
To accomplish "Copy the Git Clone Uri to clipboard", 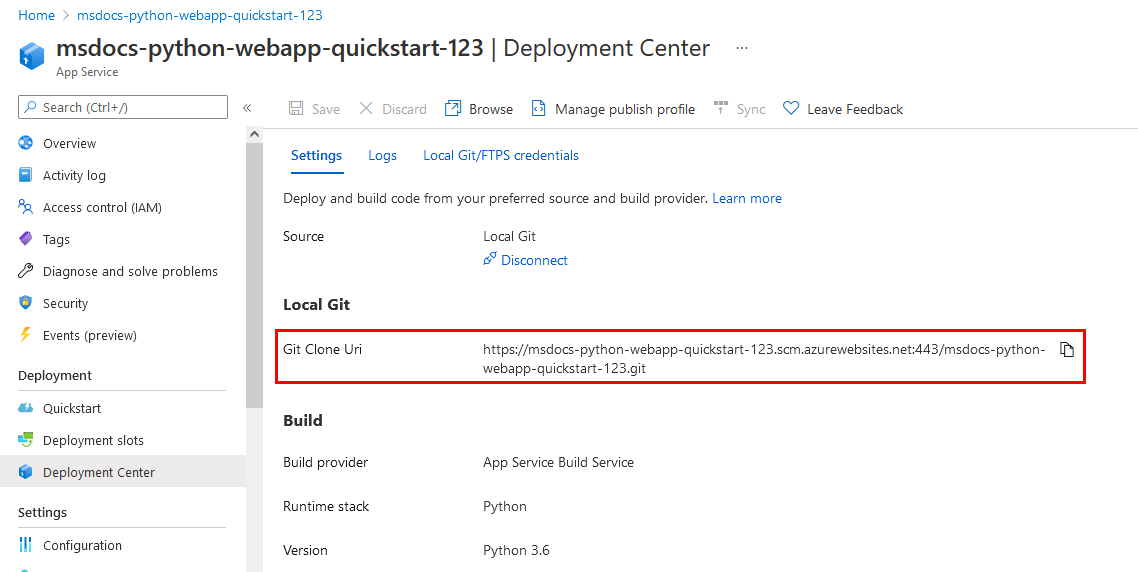I will pyautogui.click(x=1067, y=350).
